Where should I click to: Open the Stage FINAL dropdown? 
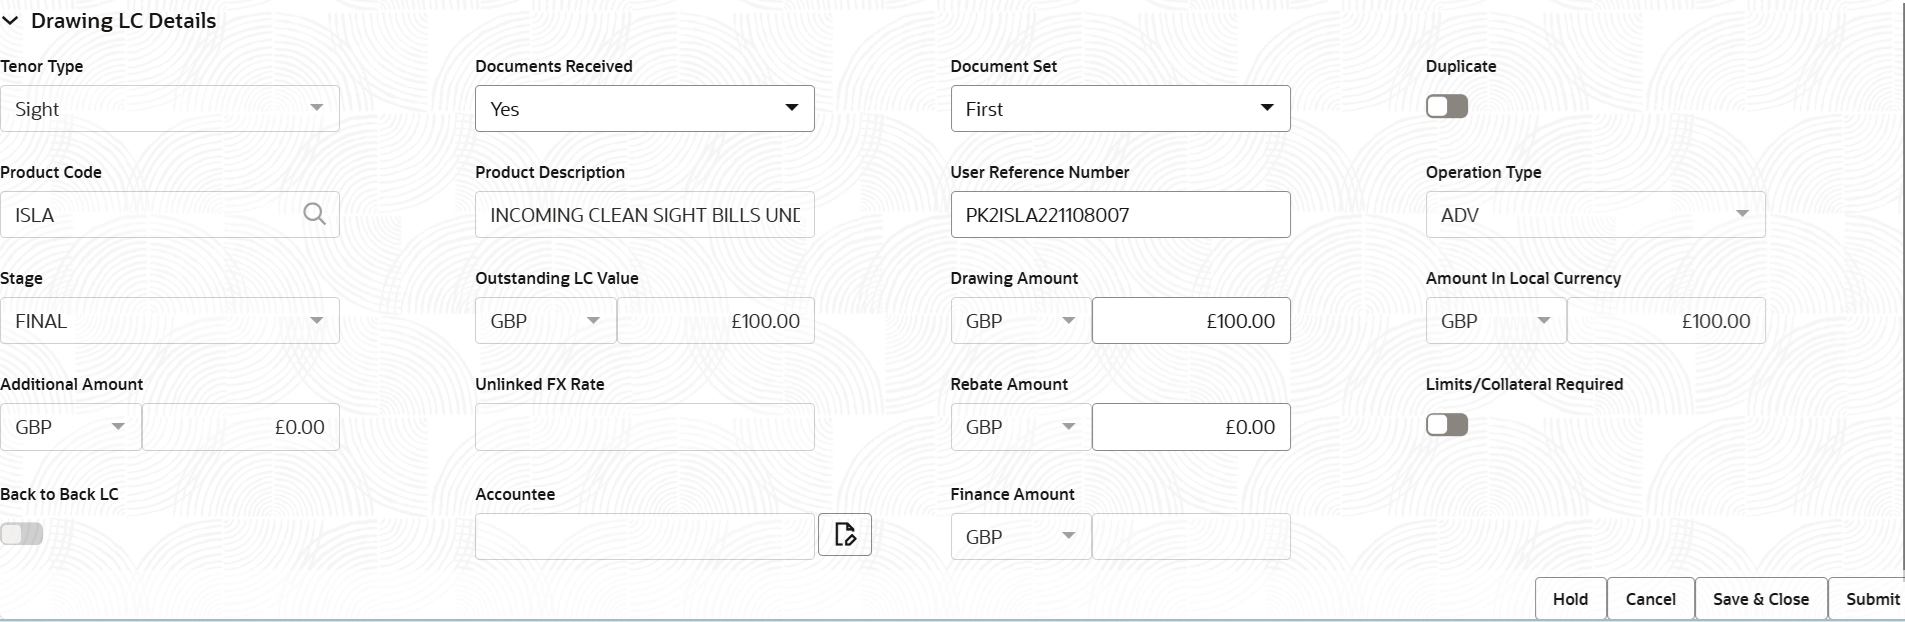[170, 320]
